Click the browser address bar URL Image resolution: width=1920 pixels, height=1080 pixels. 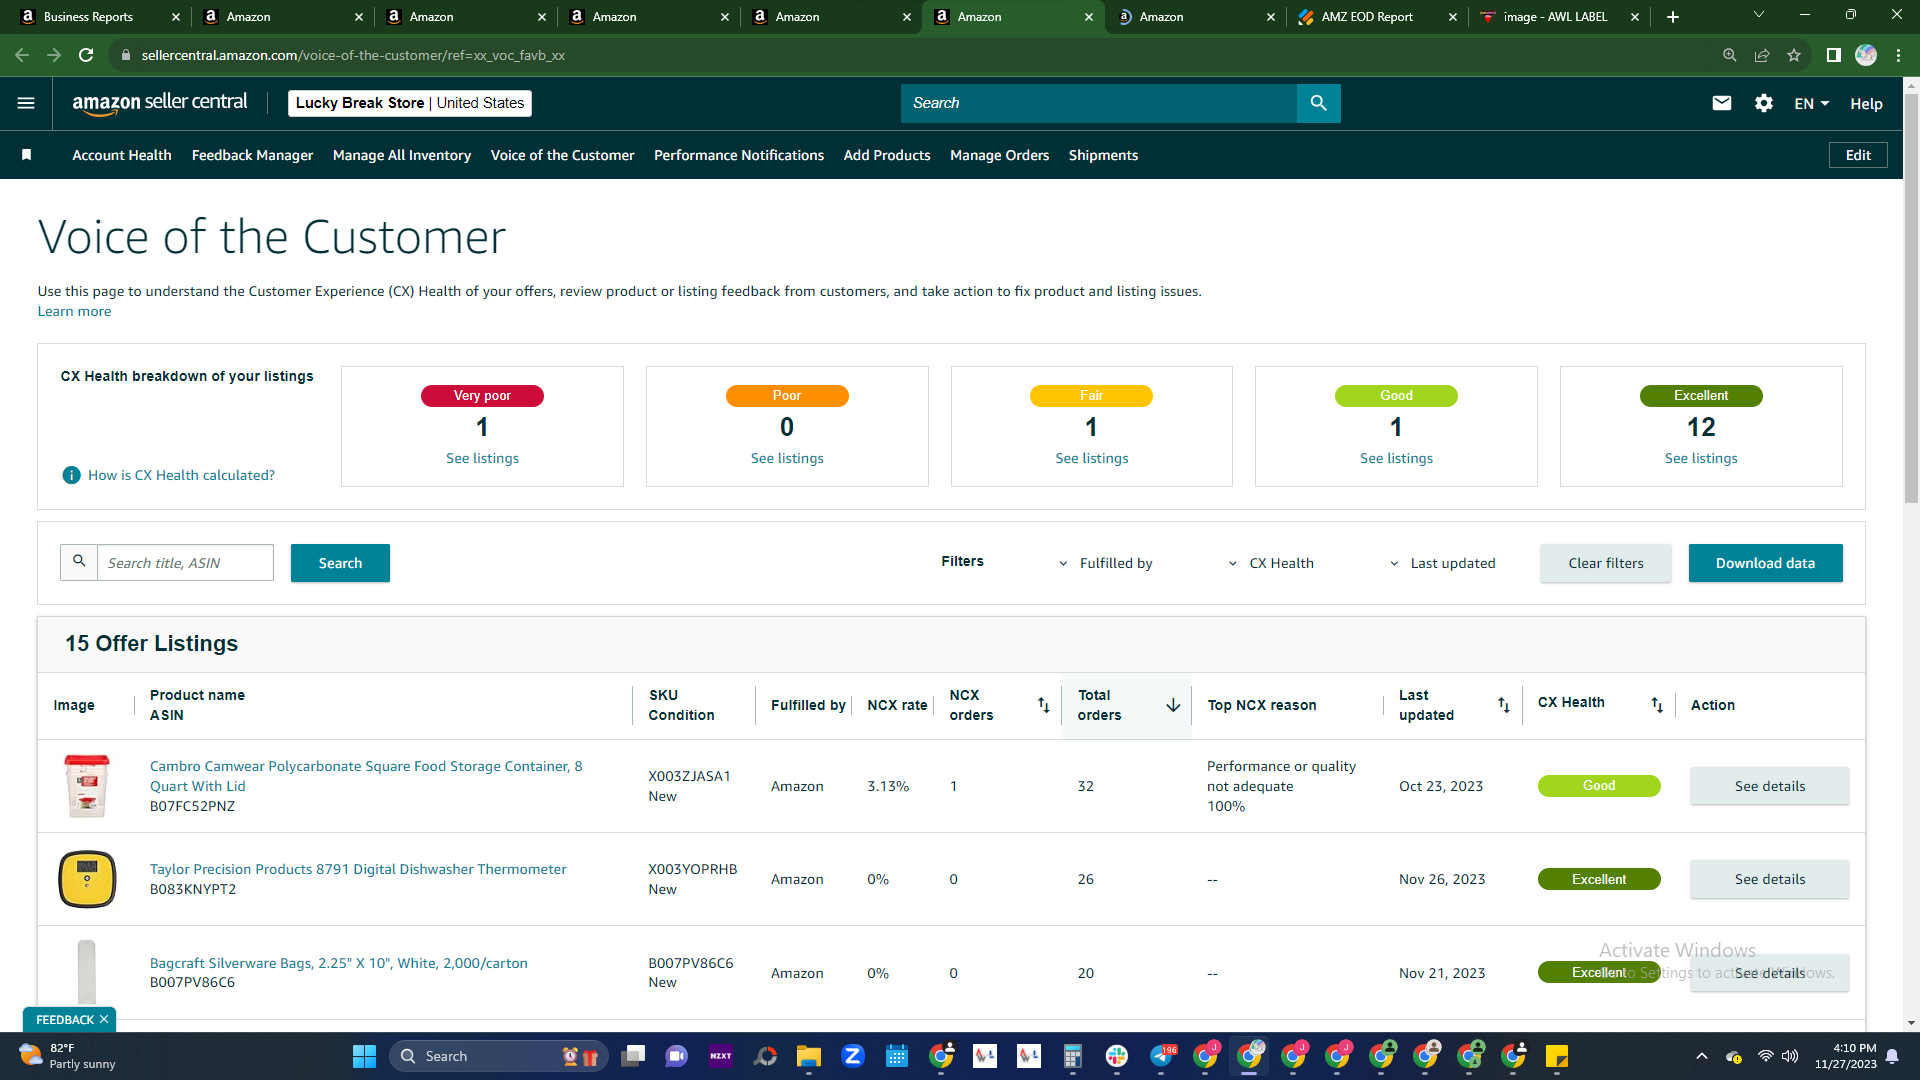[353, 55]
